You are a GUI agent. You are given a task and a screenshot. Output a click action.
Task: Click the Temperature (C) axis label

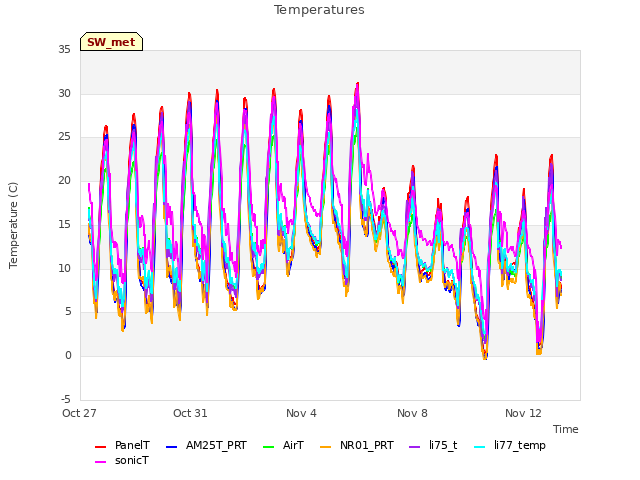(x=13, y=225)
